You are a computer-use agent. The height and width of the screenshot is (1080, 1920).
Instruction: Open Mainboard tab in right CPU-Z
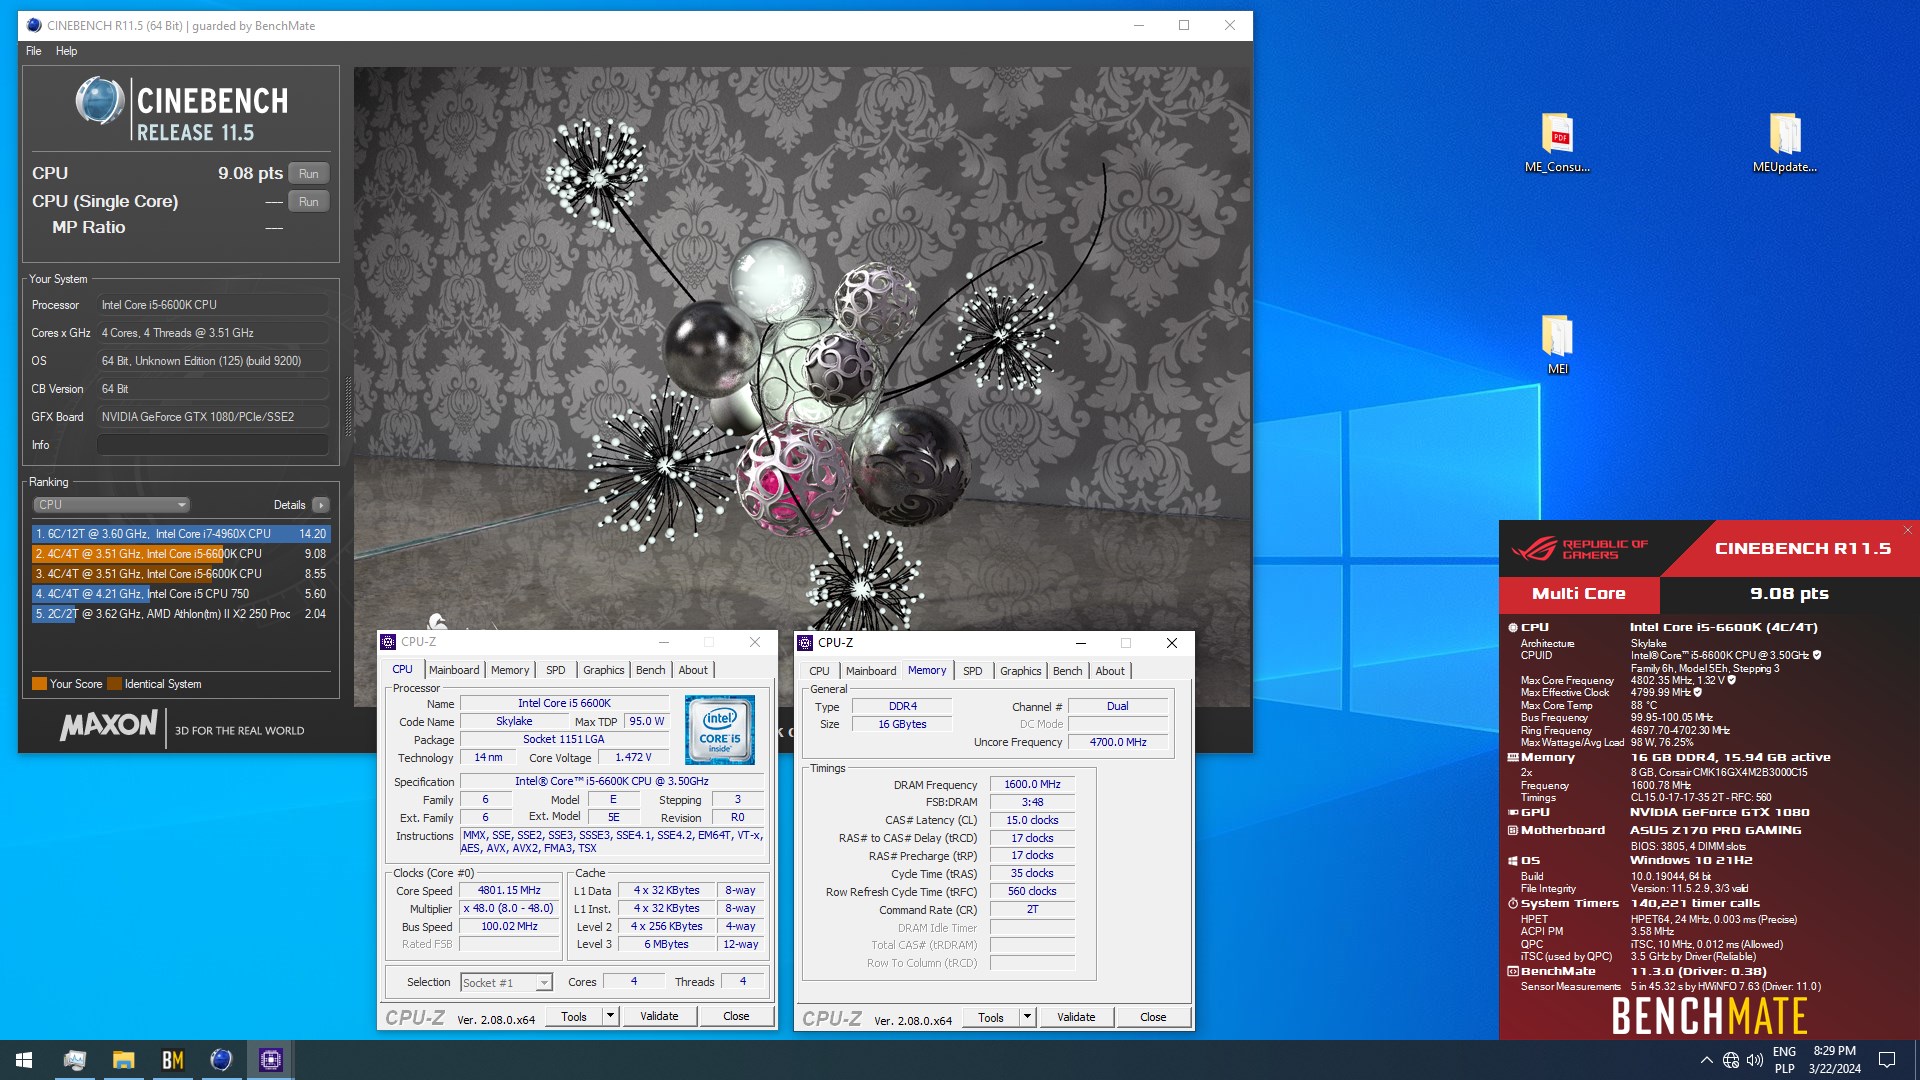(871, 671)
